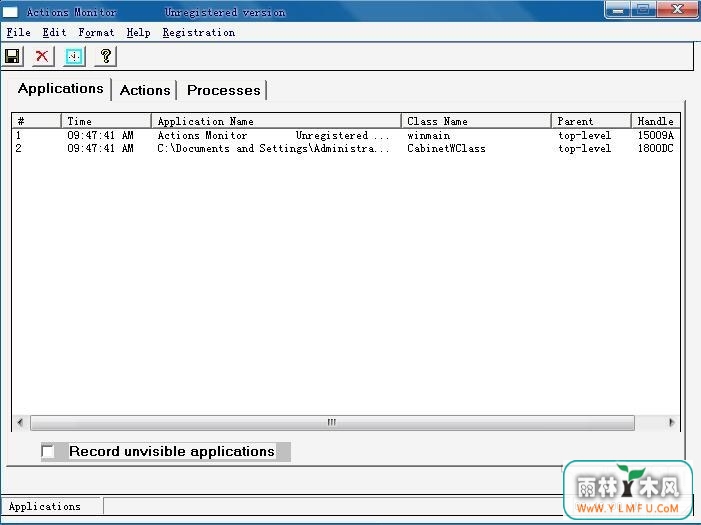Click top-level parent cell in row 1
This screenshot has height=525, width=701.
pyautogui.click(x=584, y=135)
